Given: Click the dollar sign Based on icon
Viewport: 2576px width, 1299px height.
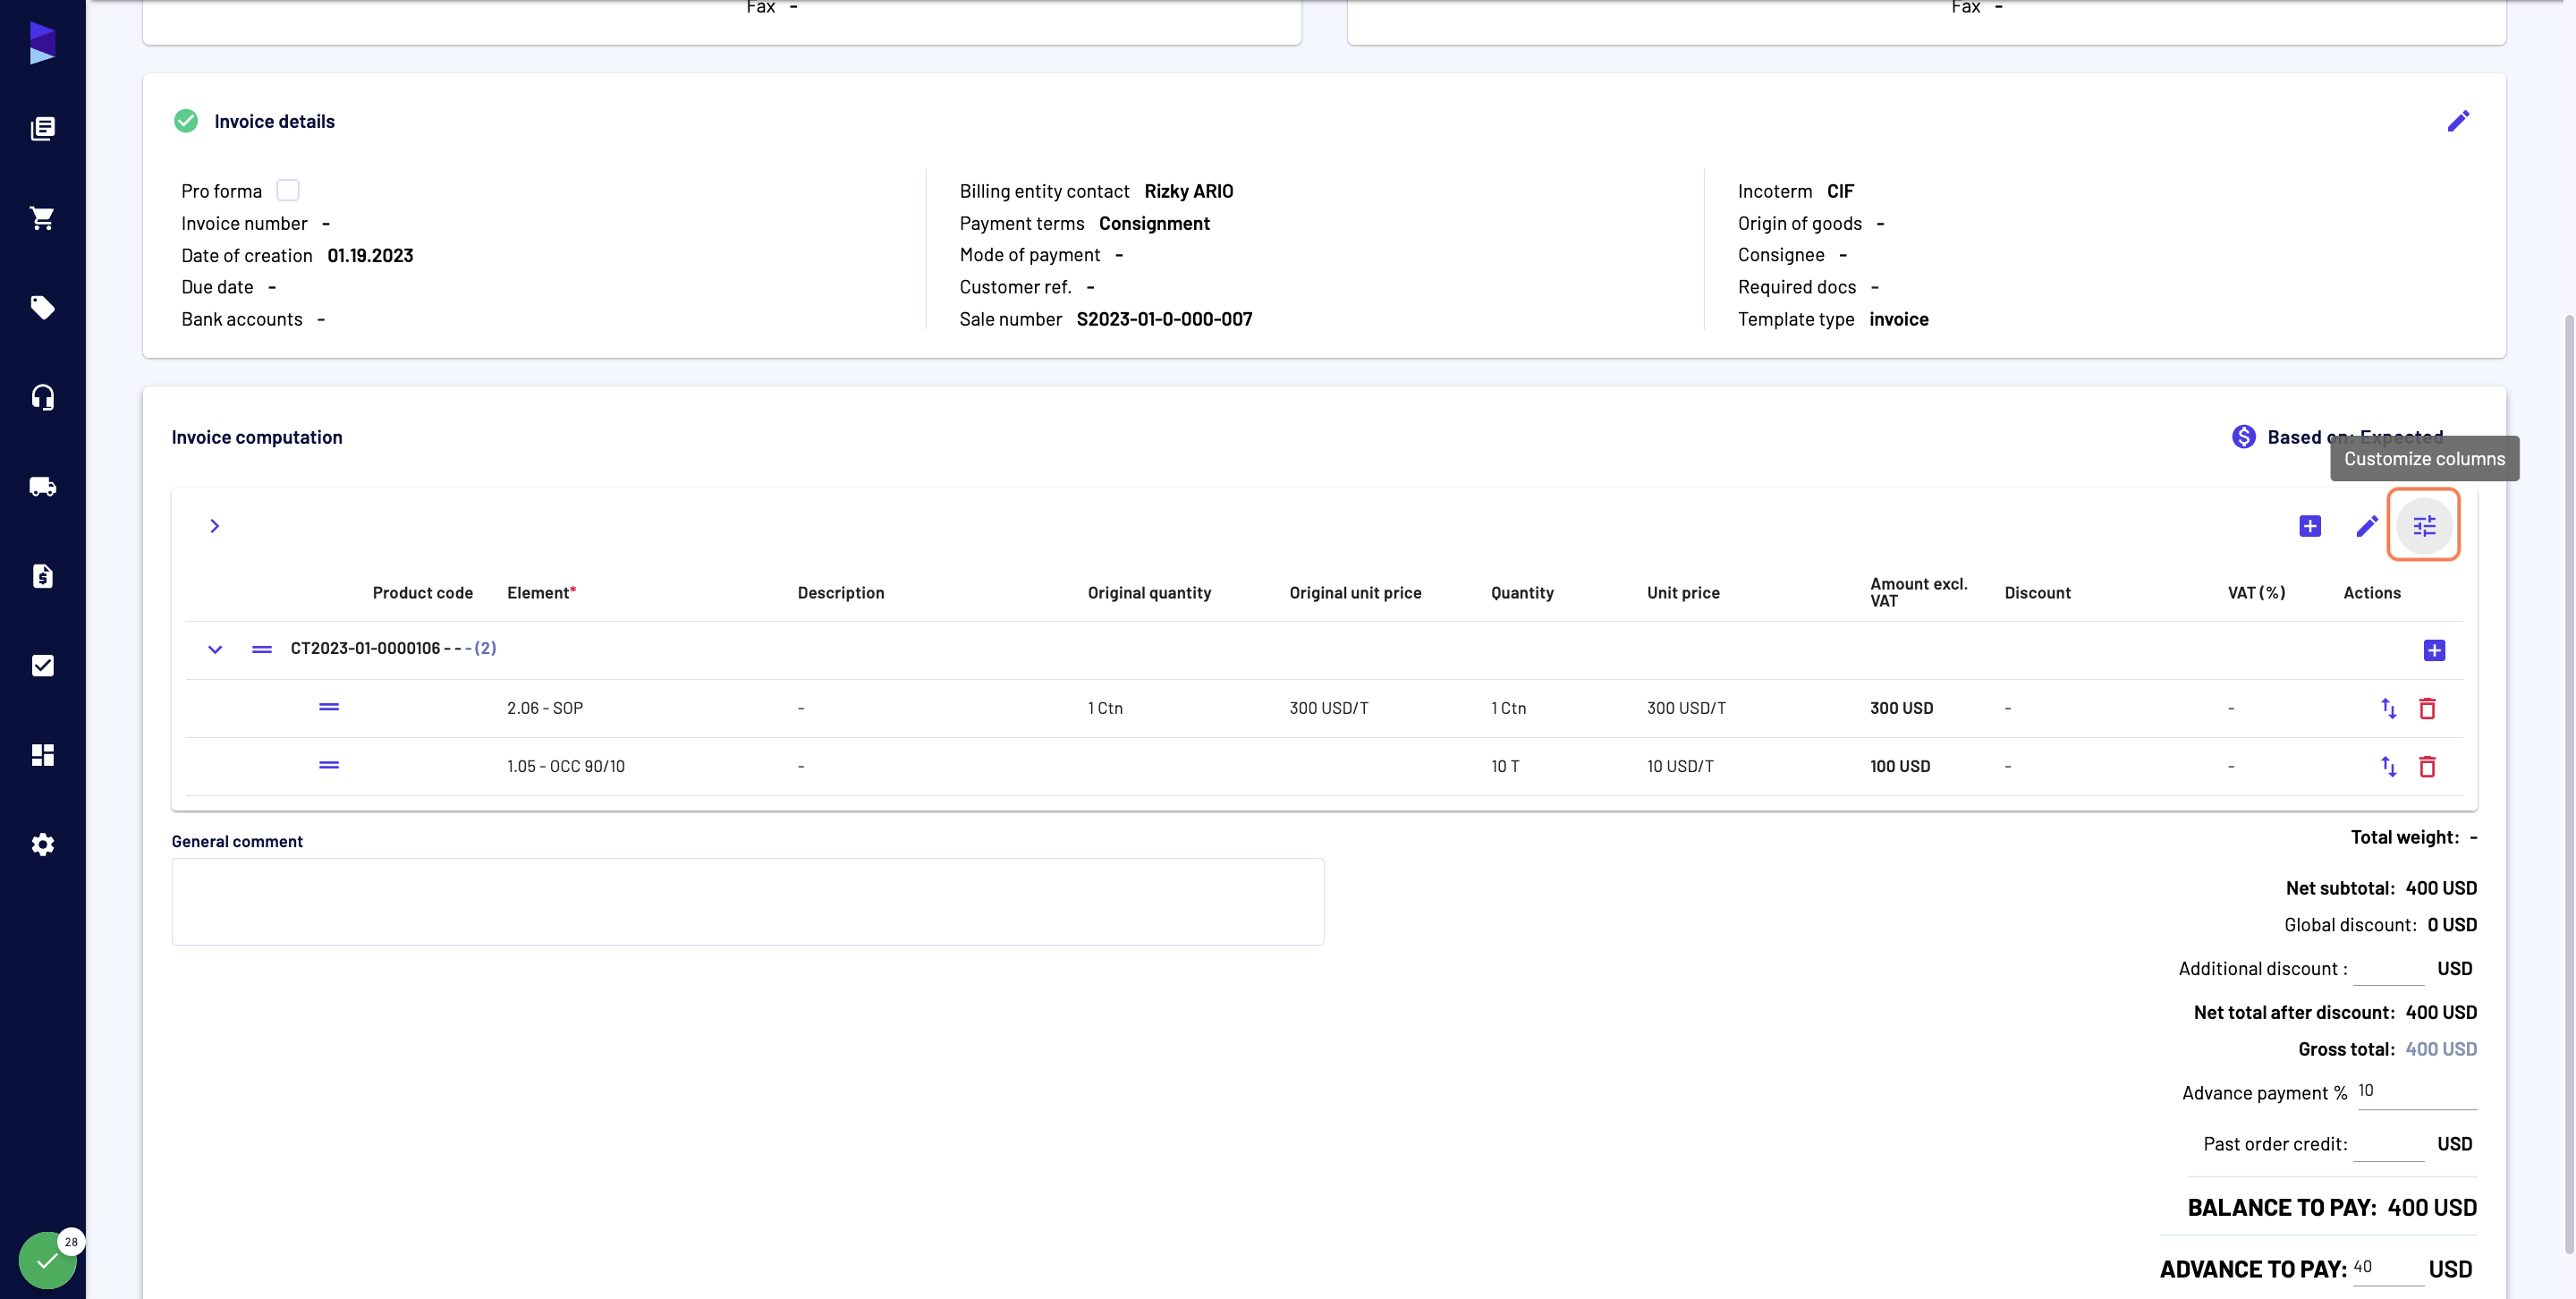Looking at the screenshot, I should point(2243,437).
